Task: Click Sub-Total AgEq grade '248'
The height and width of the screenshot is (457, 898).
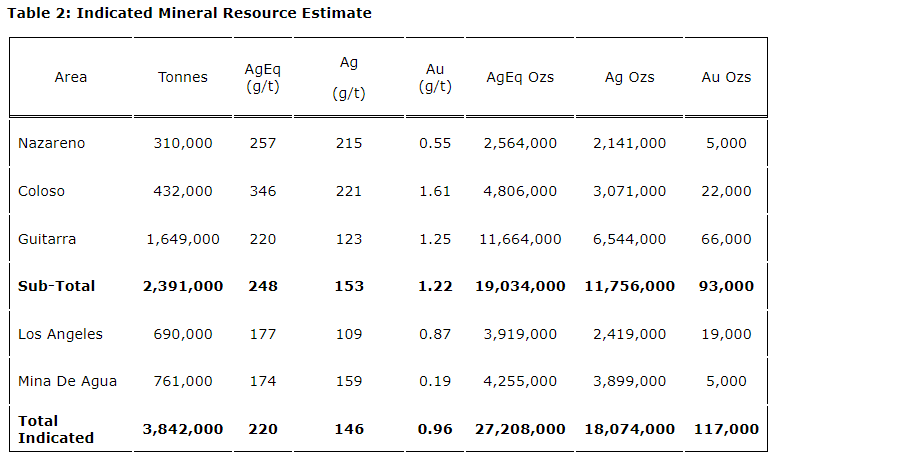Action: pos(263,286)
